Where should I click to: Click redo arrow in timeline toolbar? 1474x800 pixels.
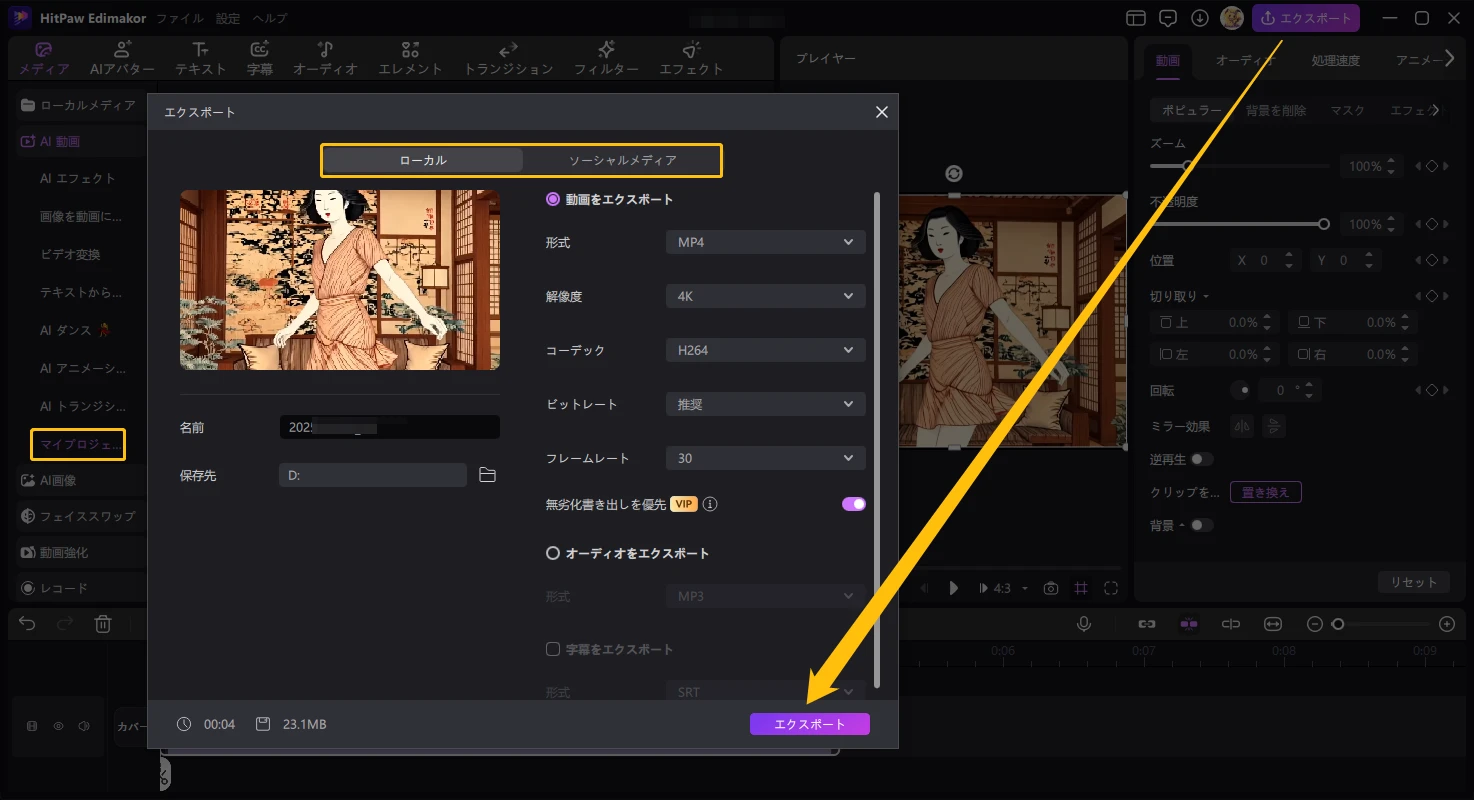point(65,623)
